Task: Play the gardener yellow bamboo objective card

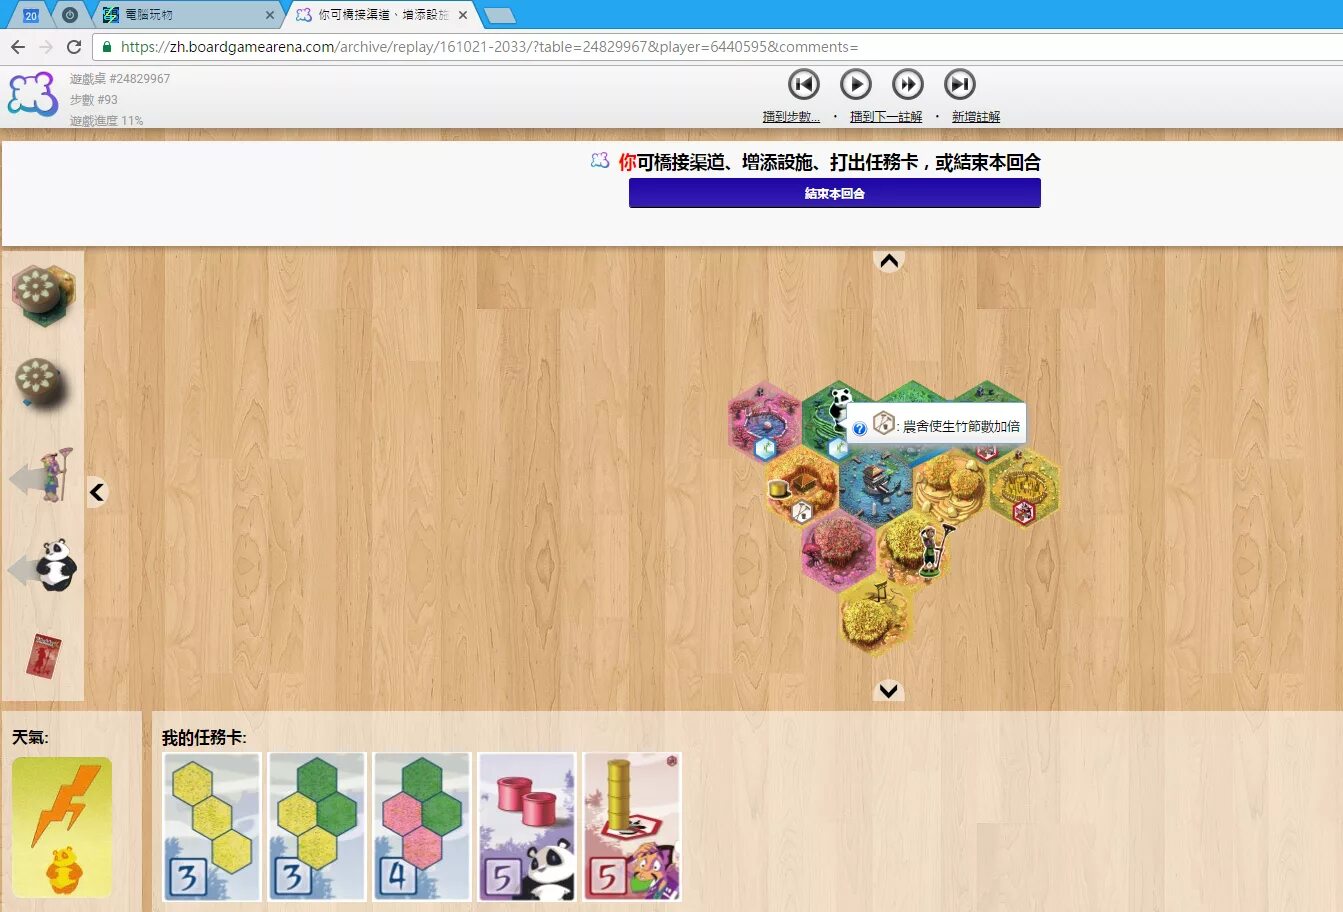Action: coord(632,827)
